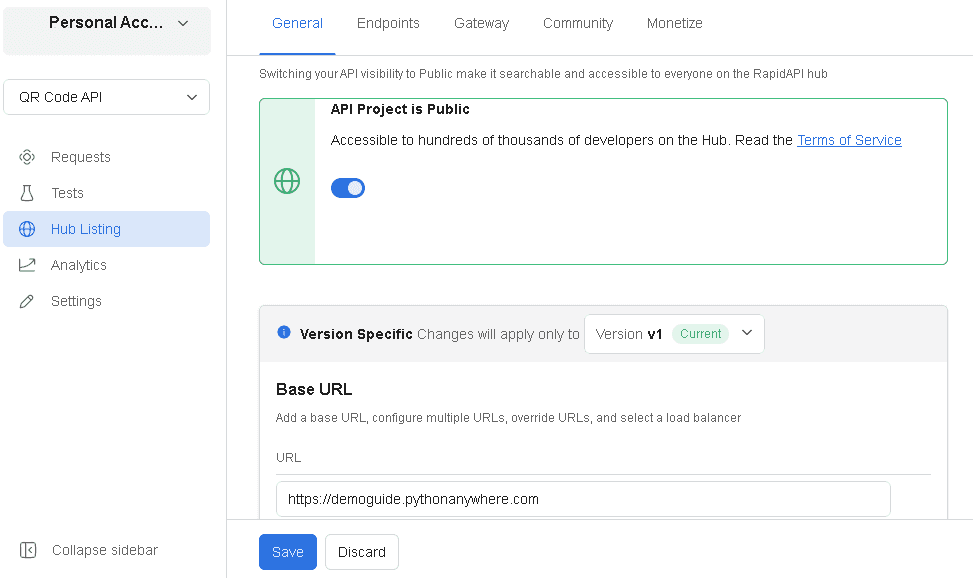Switch to the Community tab

[578, 24]
